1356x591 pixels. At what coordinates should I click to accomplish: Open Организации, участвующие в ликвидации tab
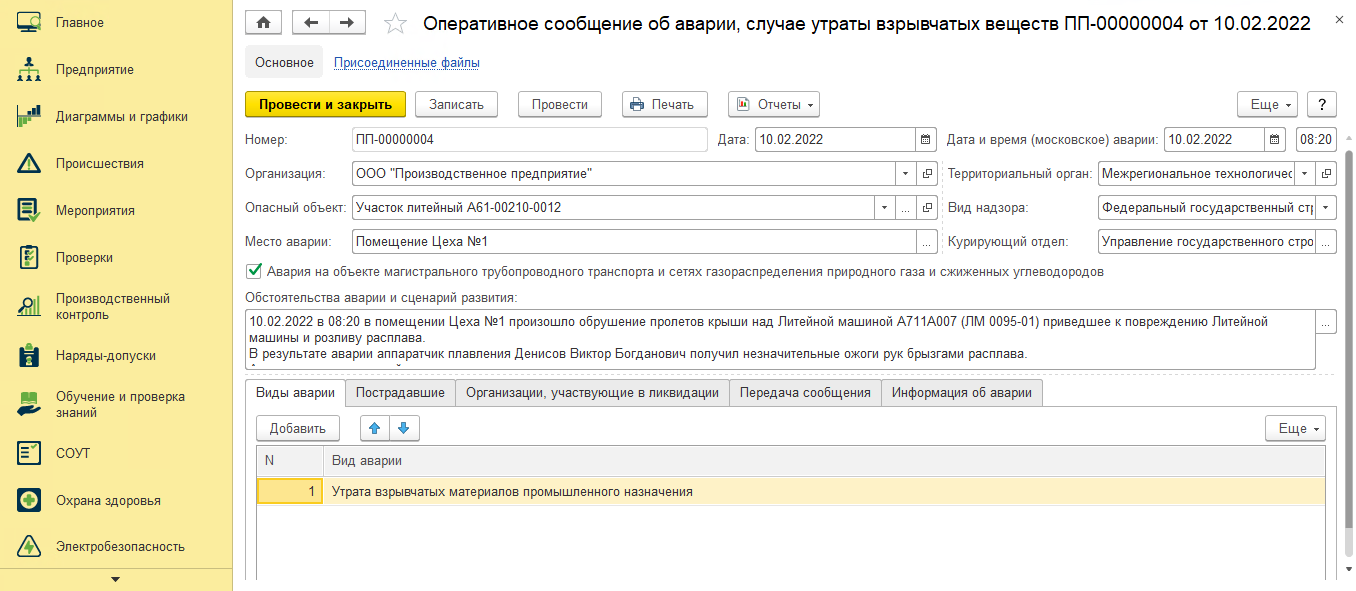[592, 393]
